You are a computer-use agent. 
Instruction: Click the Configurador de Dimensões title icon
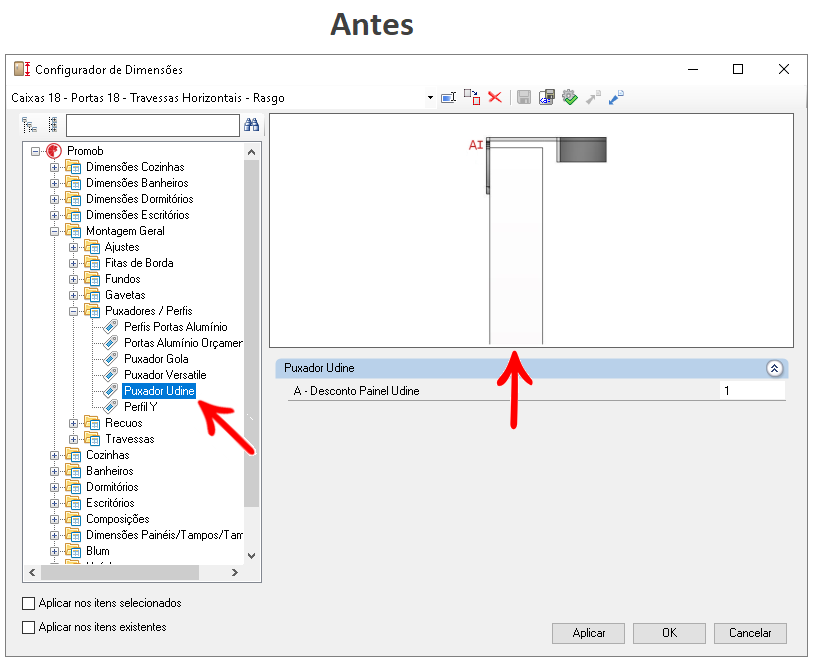22,69
